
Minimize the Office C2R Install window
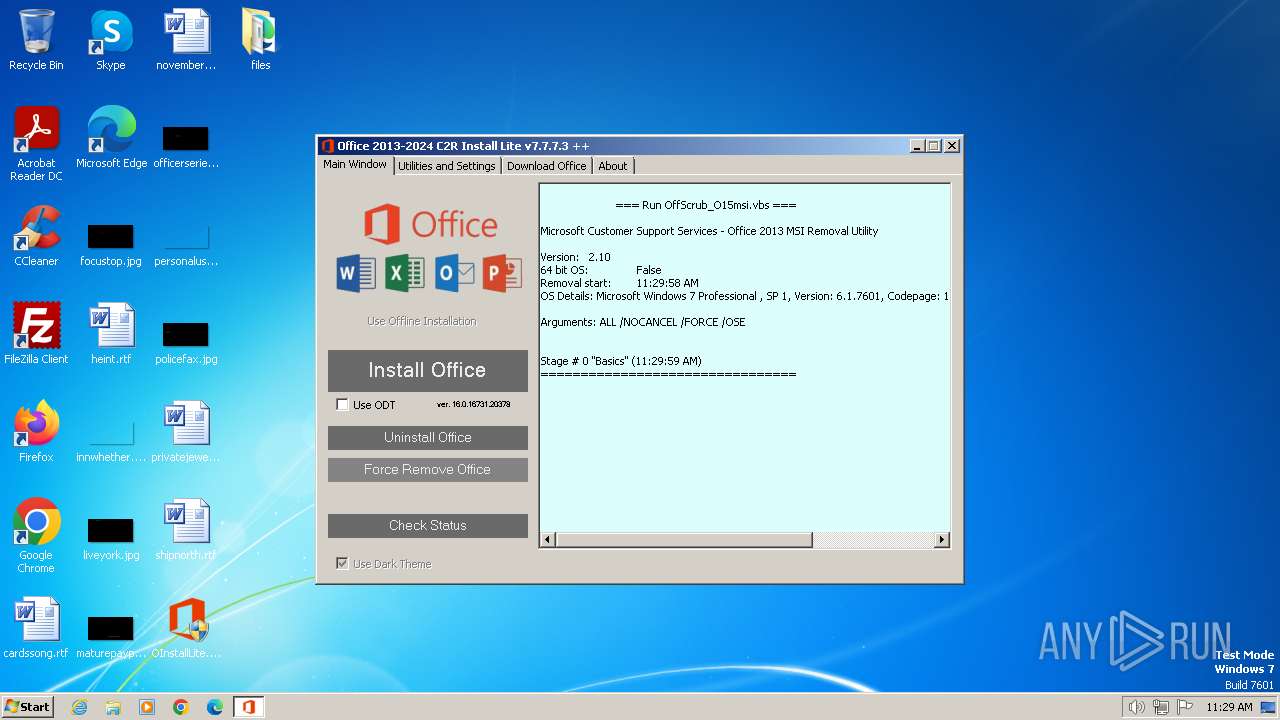click(x=917, y=146)
